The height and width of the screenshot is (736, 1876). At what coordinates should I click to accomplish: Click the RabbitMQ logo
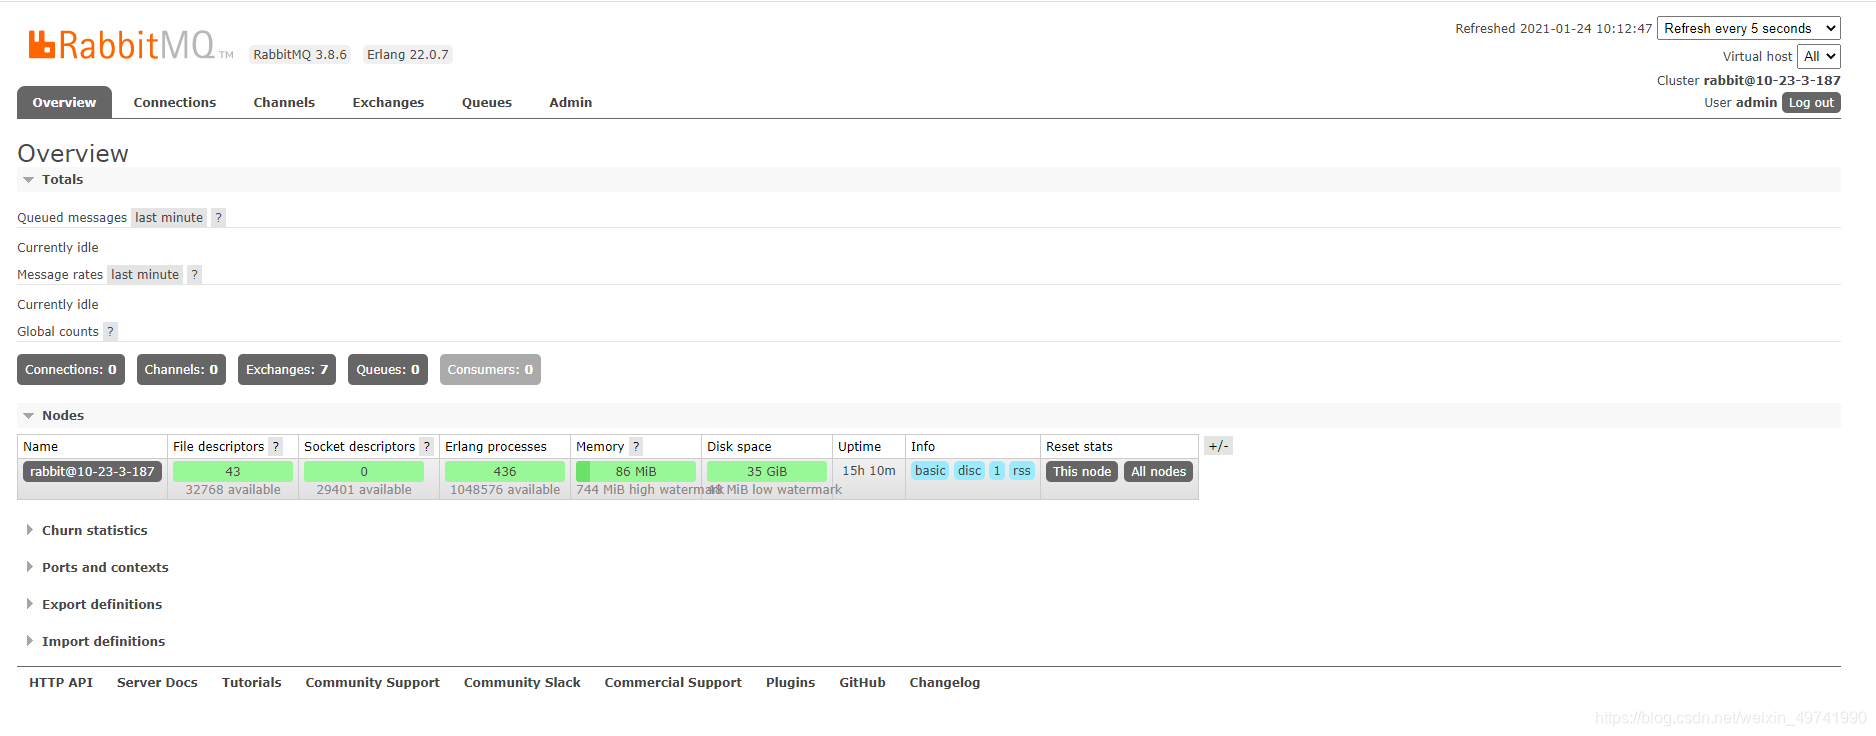[x=130, y=45]
